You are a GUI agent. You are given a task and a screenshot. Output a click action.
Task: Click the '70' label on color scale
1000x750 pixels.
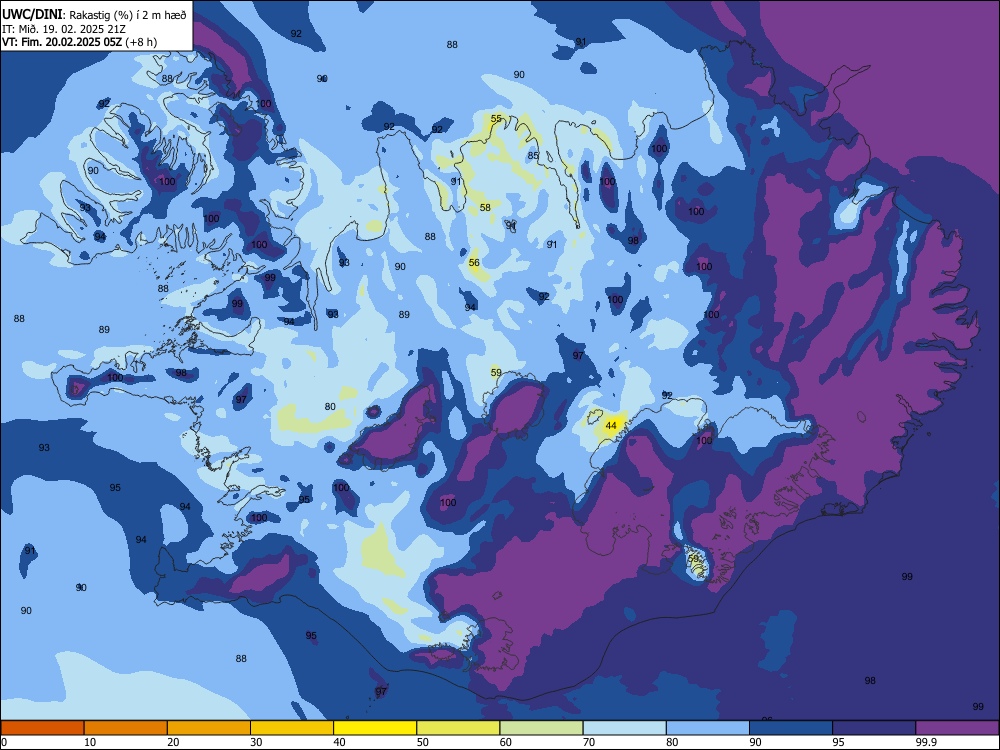tap(589, 742)
